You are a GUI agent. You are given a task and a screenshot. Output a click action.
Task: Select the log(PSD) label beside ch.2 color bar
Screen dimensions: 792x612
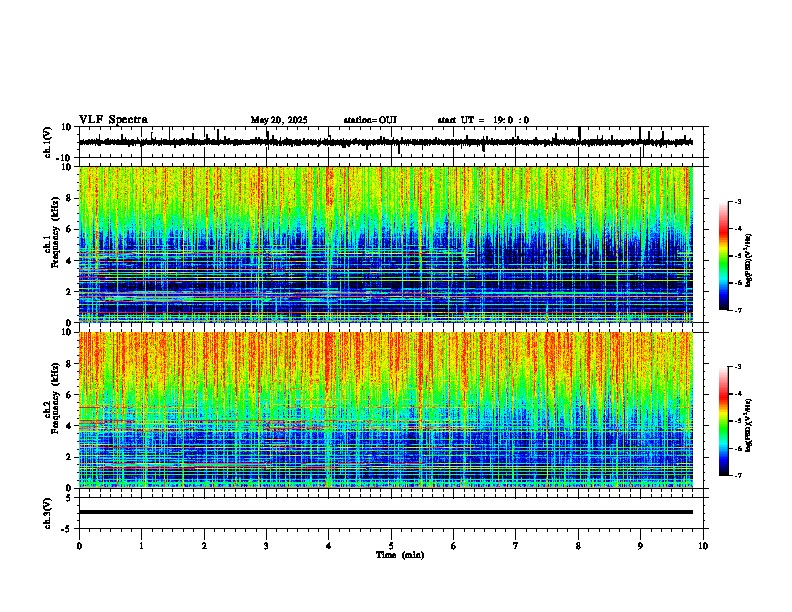coord(748,425)
